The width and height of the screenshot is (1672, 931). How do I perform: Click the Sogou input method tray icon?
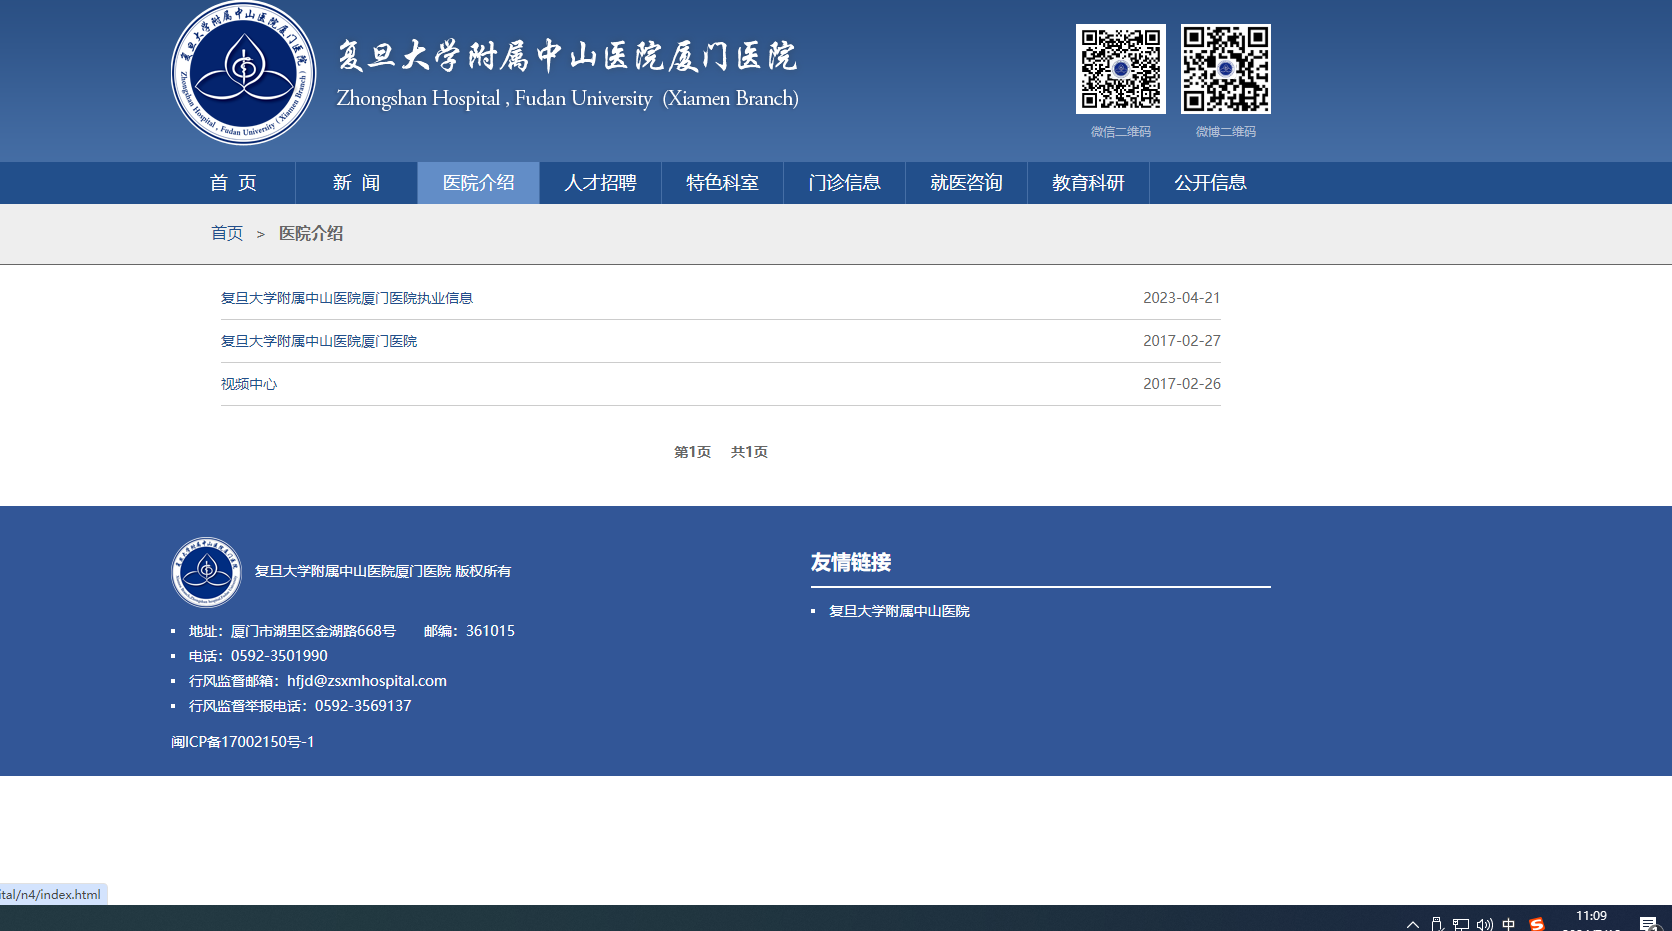click(x=1537, y=924)
